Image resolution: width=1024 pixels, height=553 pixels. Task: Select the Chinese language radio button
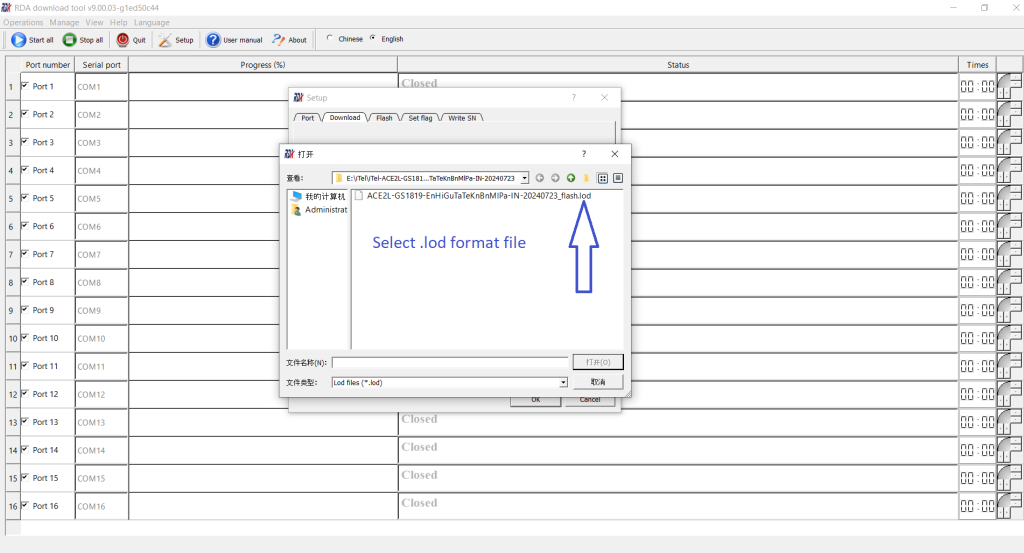click(330, 39)
